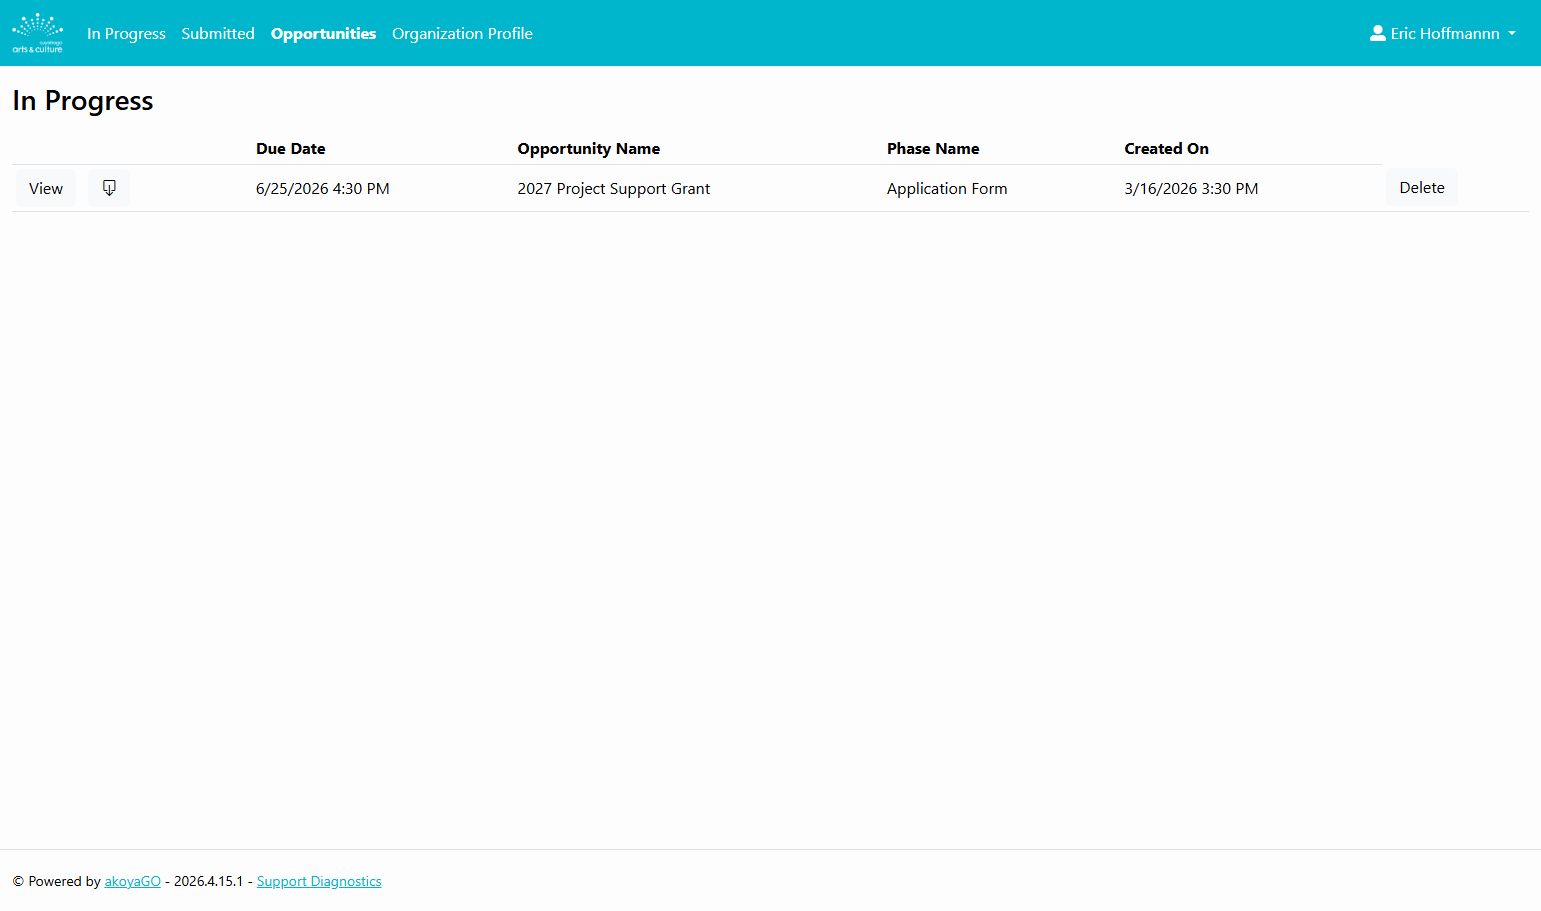The height and width of the screenshot is (911, 1541).
Task: Click the arts & culture logo
Action: 38,33
